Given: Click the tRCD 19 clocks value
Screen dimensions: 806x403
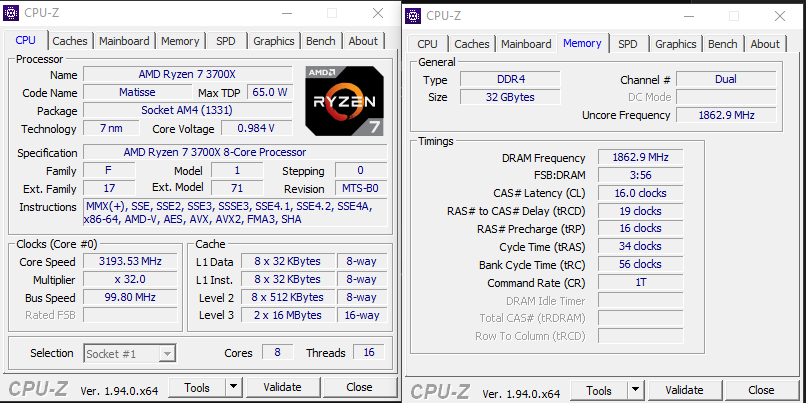Looking at the screenshot, I should click(x=640, y=211).
